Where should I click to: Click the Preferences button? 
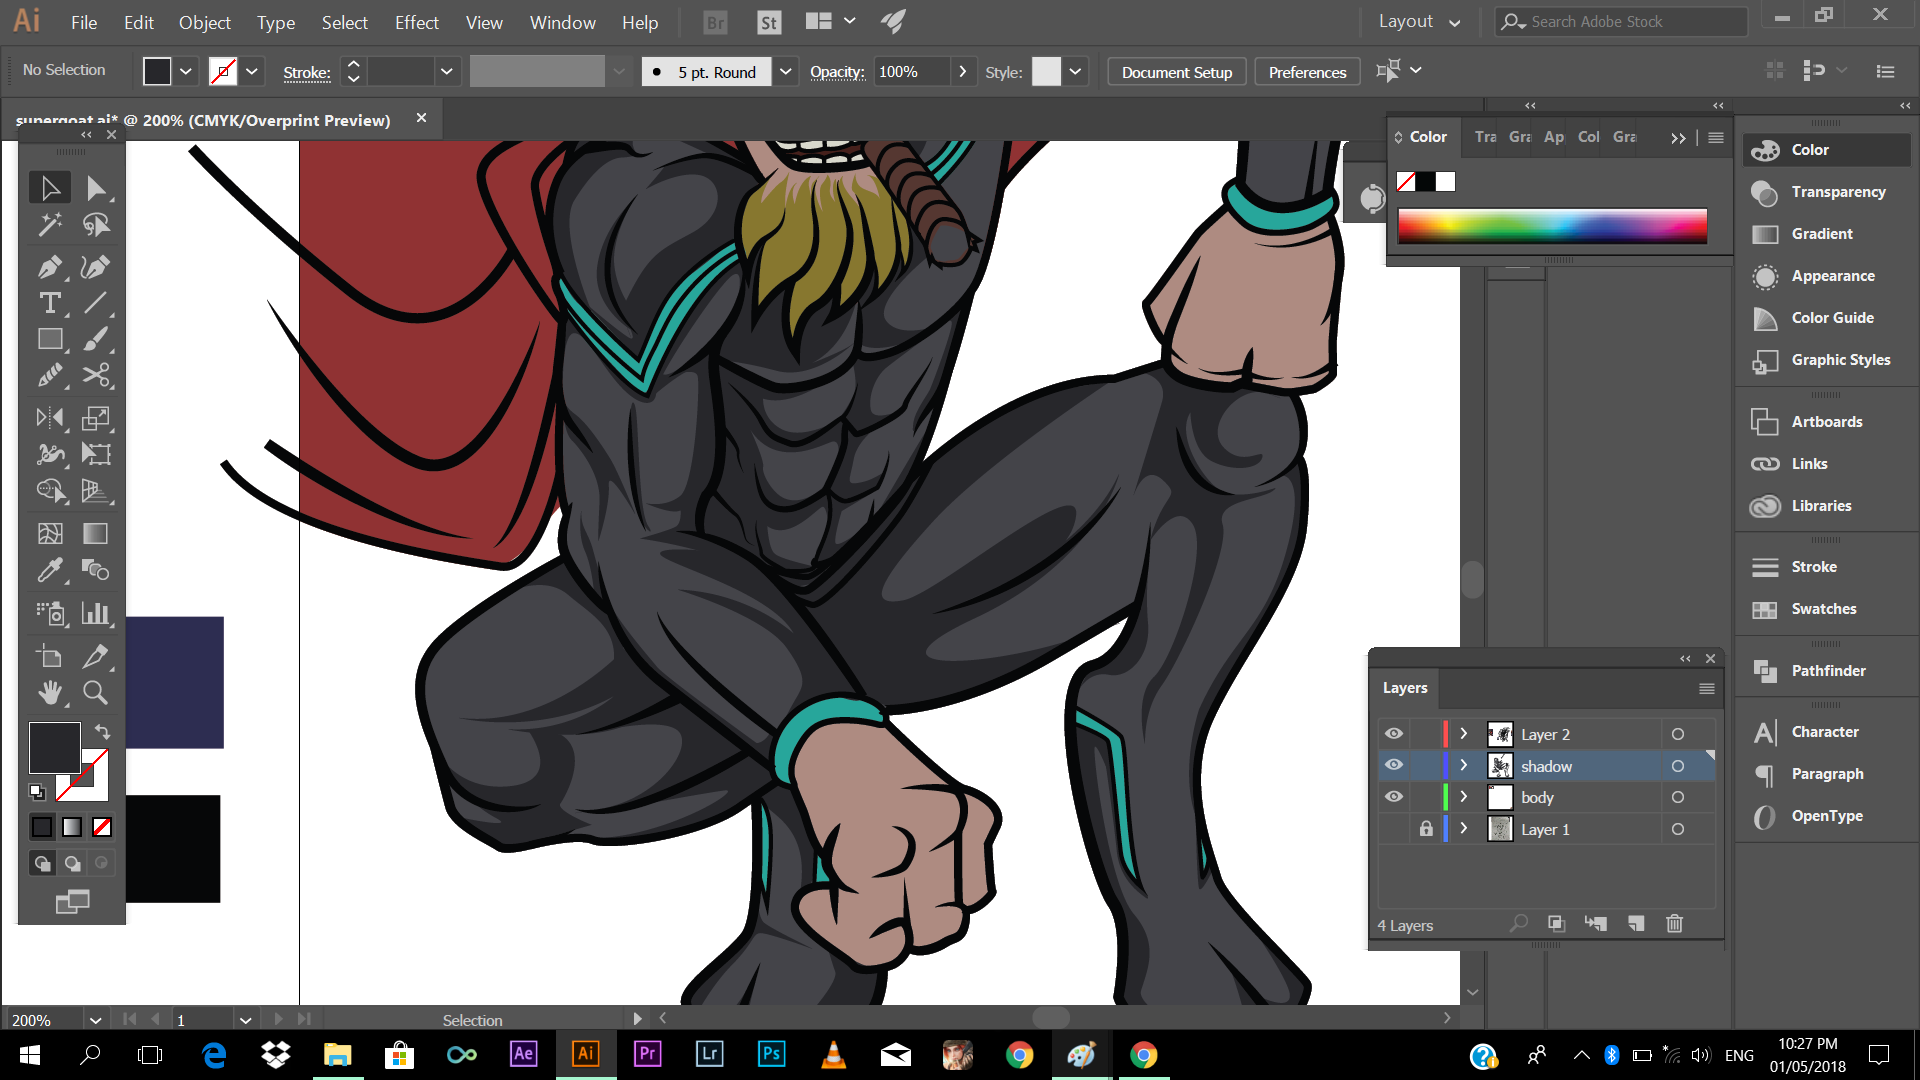(x=1307, y=72)
